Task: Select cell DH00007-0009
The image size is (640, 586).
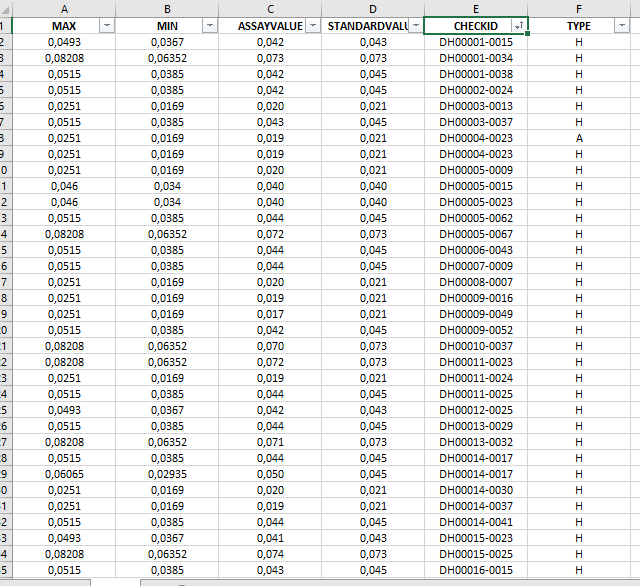Action: [x=476, y=266]
